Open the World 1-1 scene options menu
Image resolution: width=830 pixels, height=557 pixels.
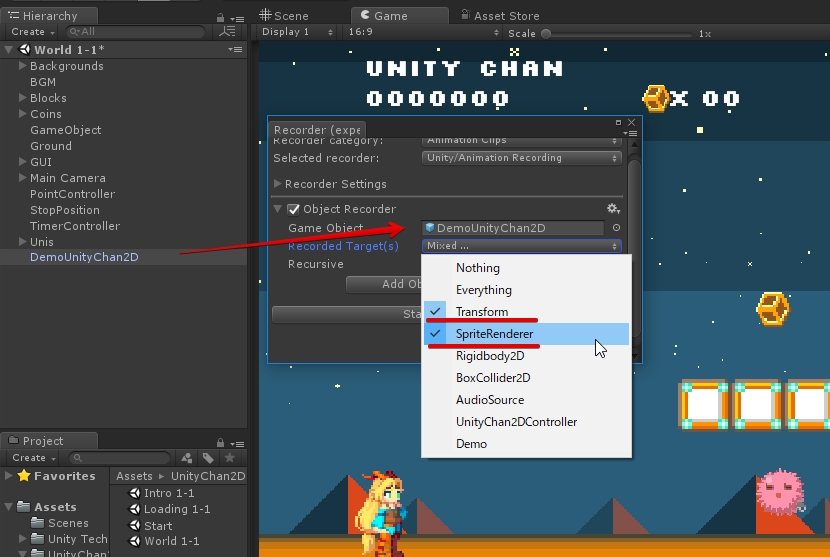[x=236, y=50]
